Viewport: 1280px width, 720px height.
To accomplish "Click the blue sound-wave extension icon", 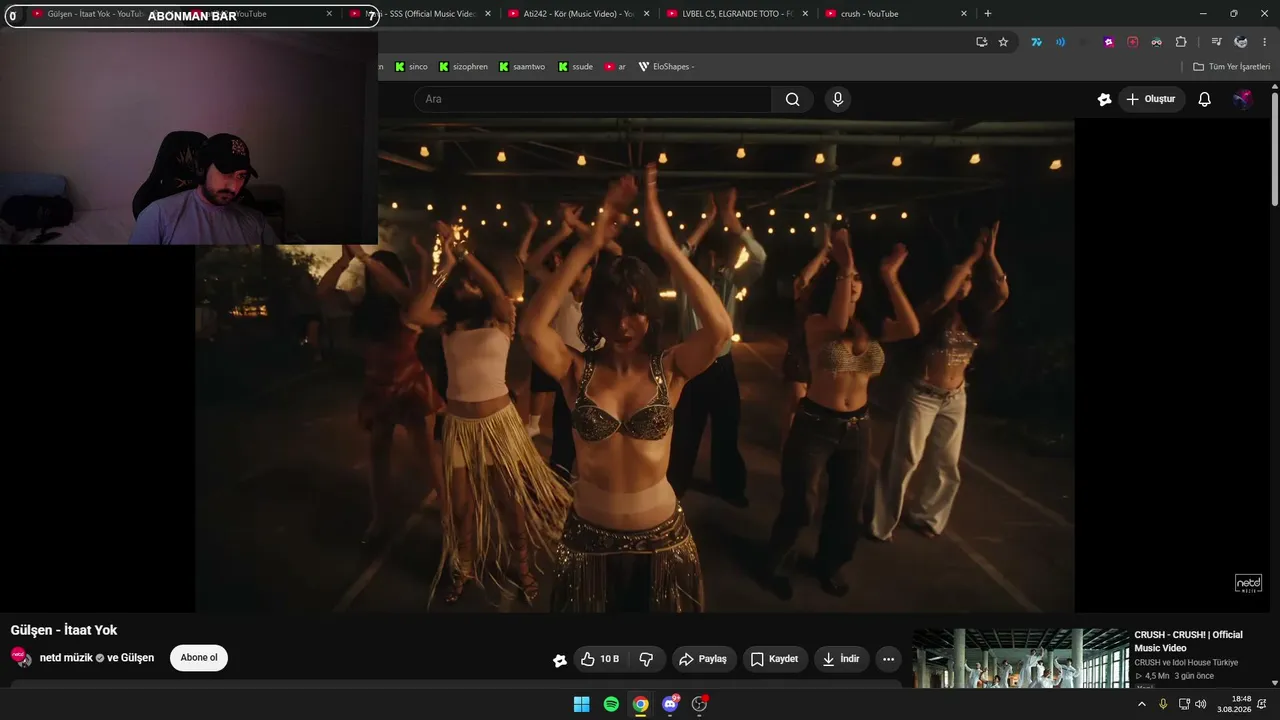I will pyautogui.click(x=1060, y=42).
